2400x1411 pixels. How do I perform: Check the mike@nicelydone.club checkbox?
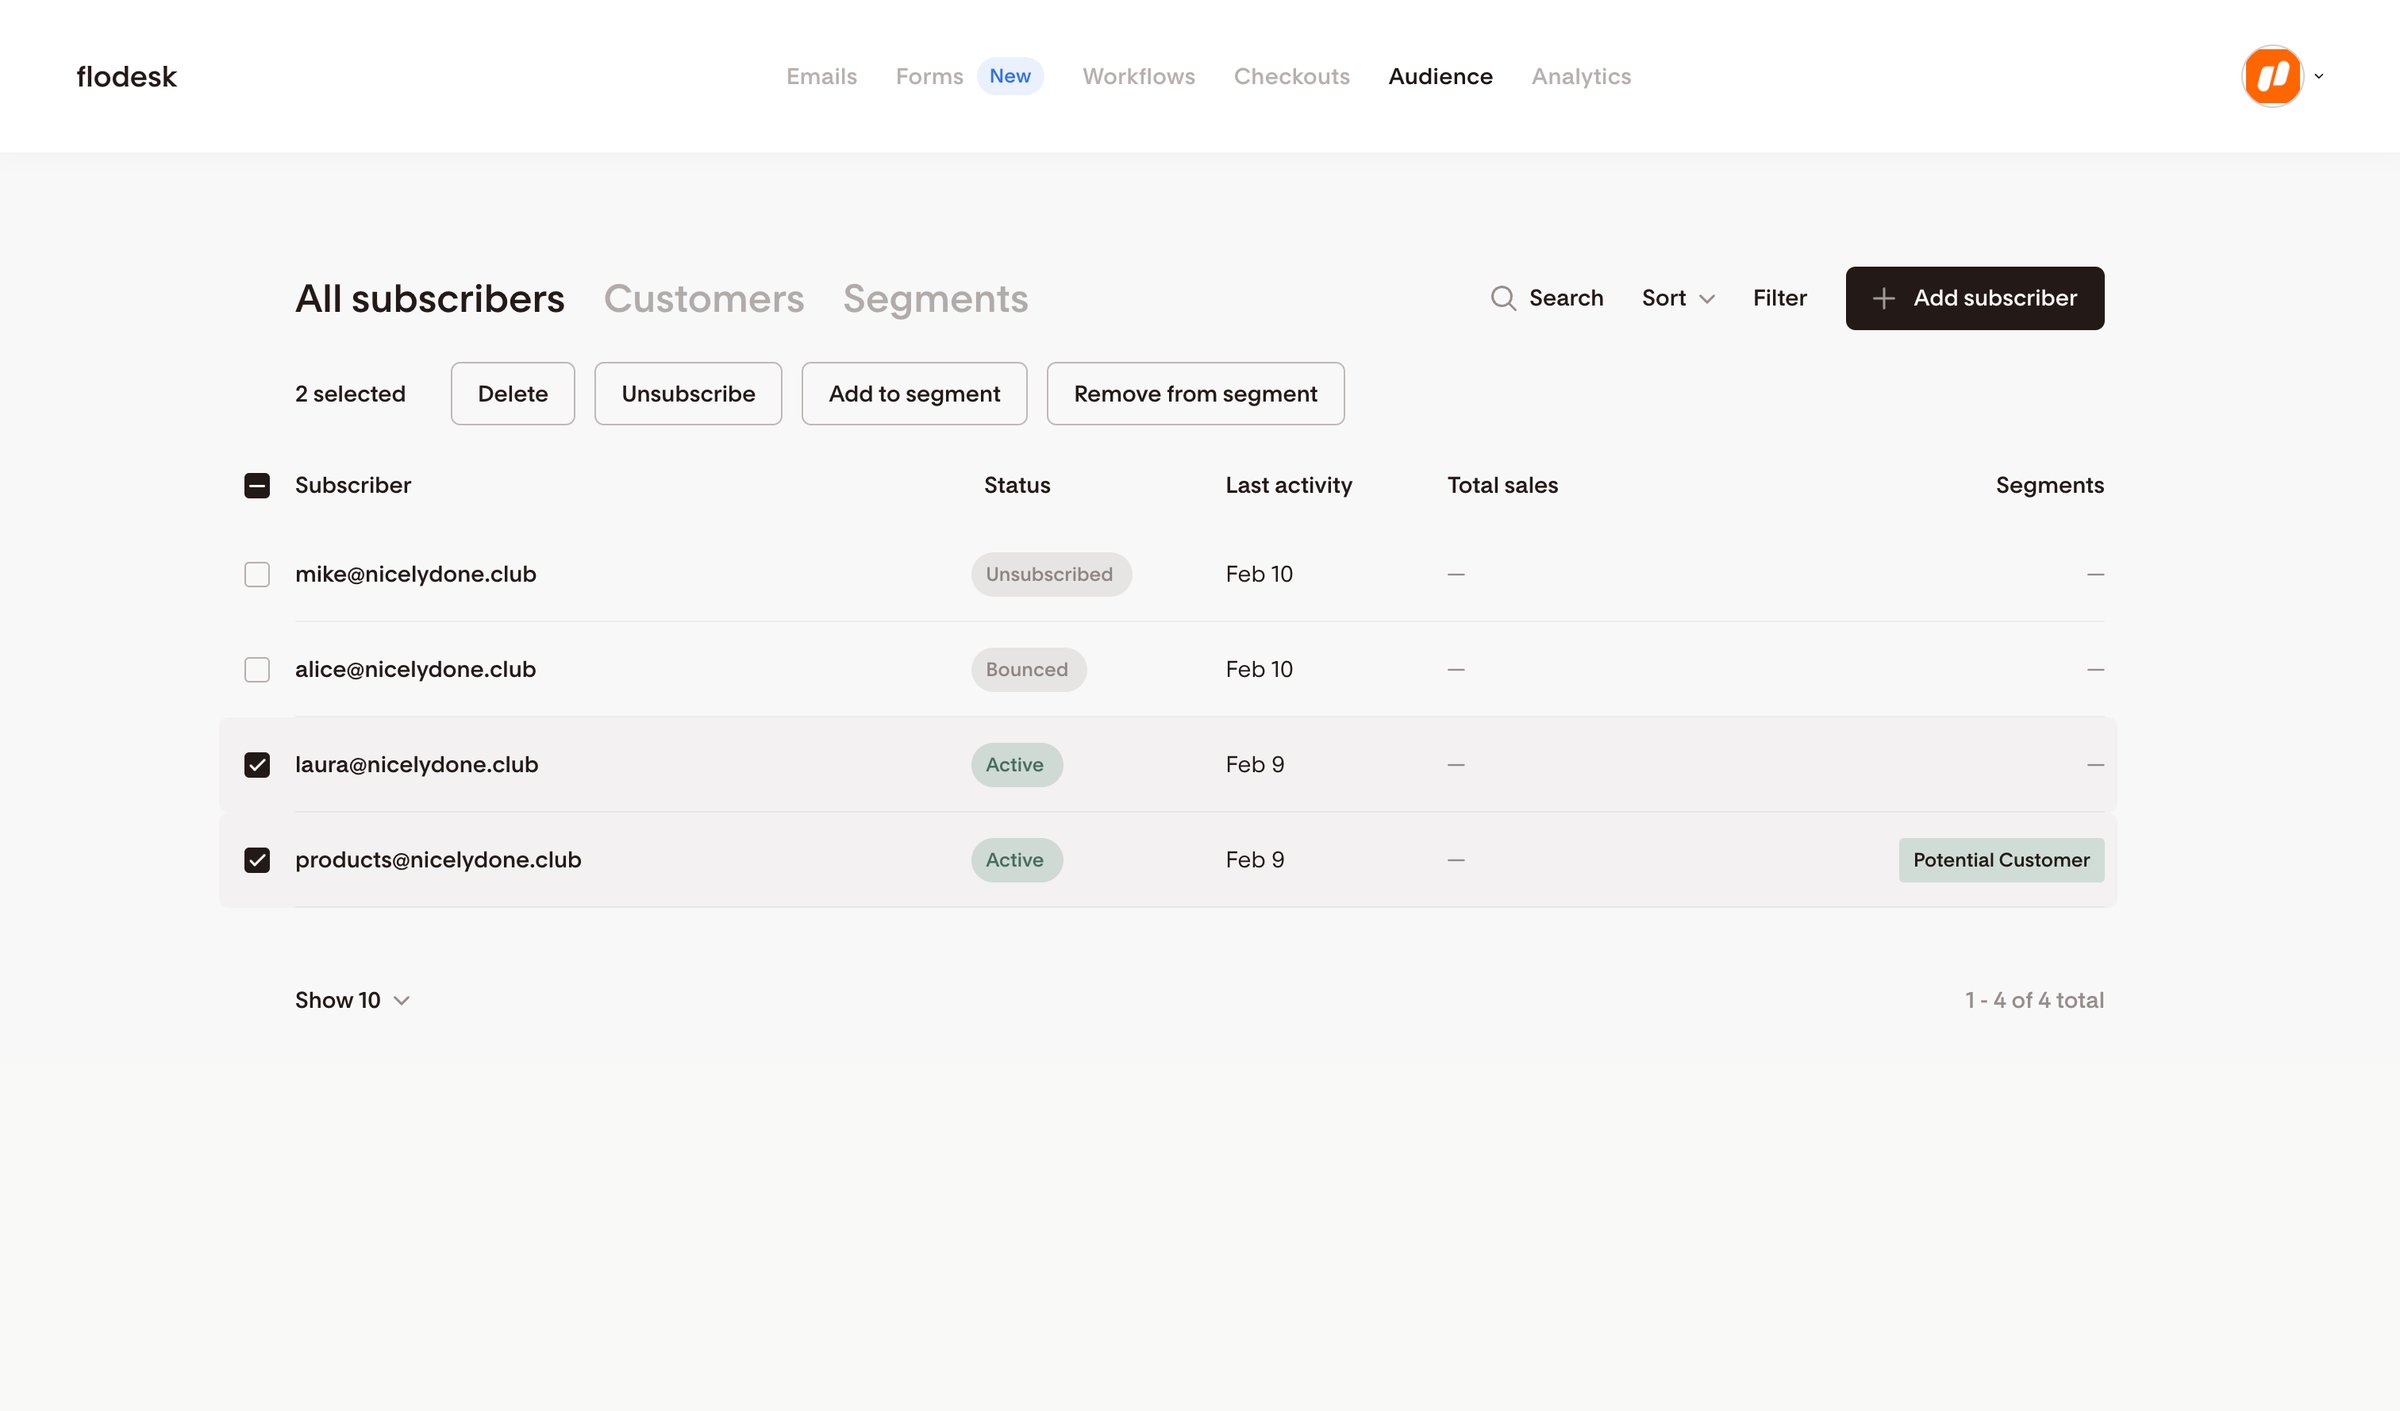coord(257,574)
